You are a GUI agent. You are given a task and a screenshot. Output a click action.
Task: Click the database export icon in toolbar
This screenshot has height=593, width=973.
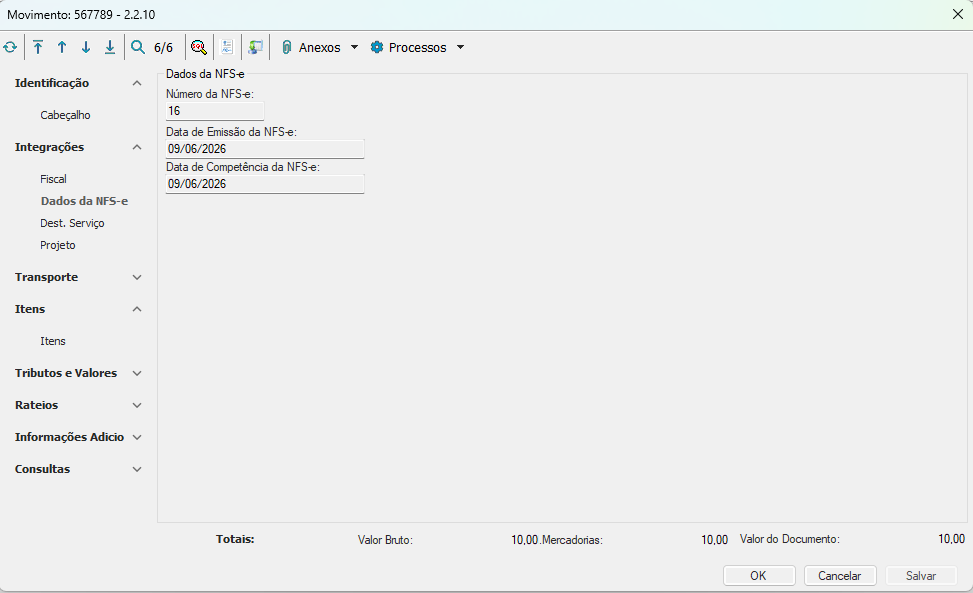point(255,47)
